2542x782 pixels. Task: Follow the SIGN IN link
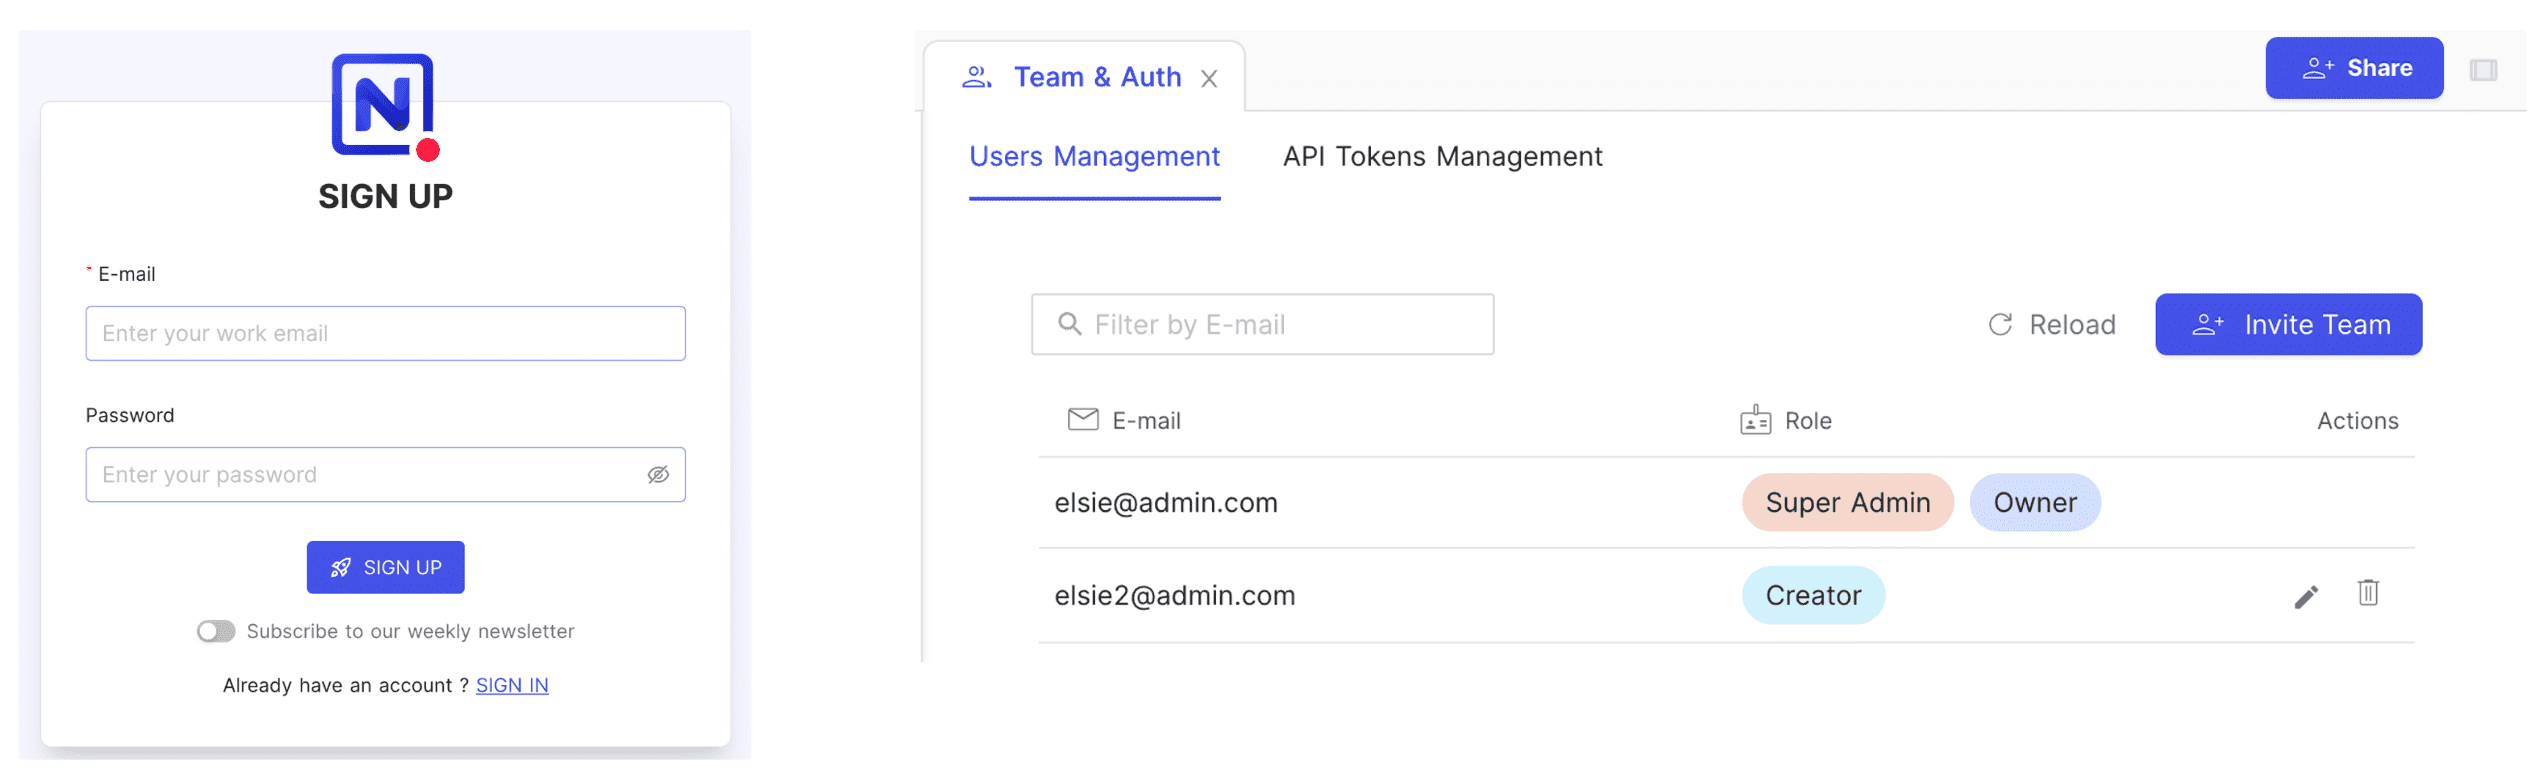[x=511, y=686]
